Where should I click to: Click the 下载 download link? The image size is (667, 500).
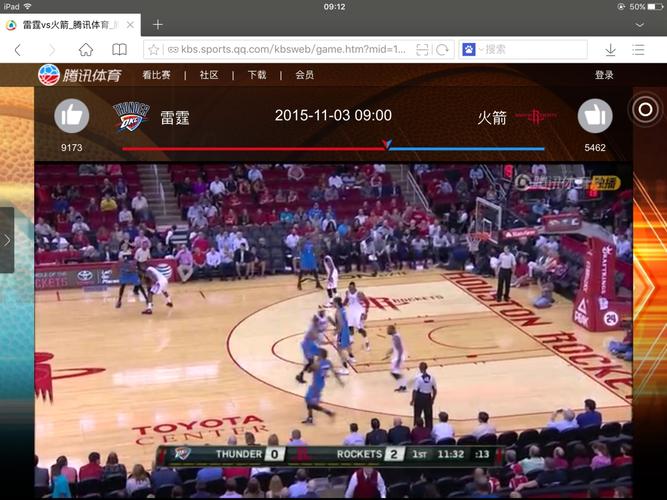pos(257,75)
